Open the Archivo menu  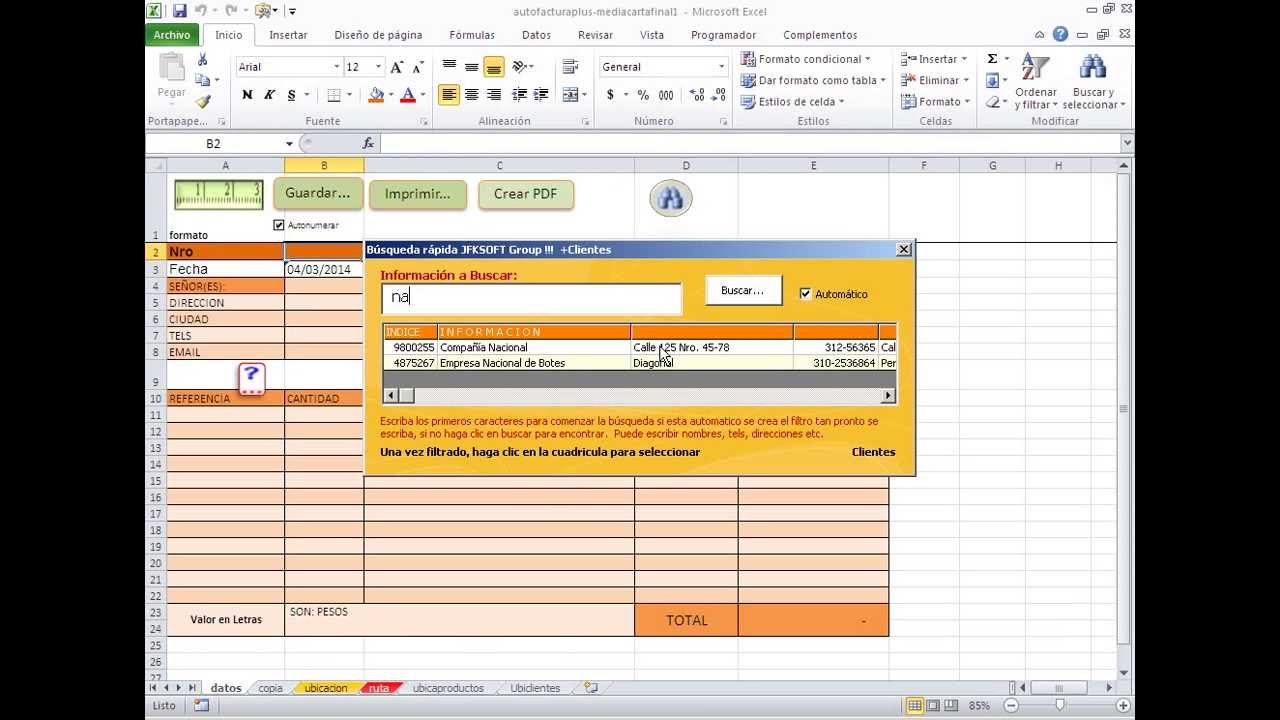(172, 35)
